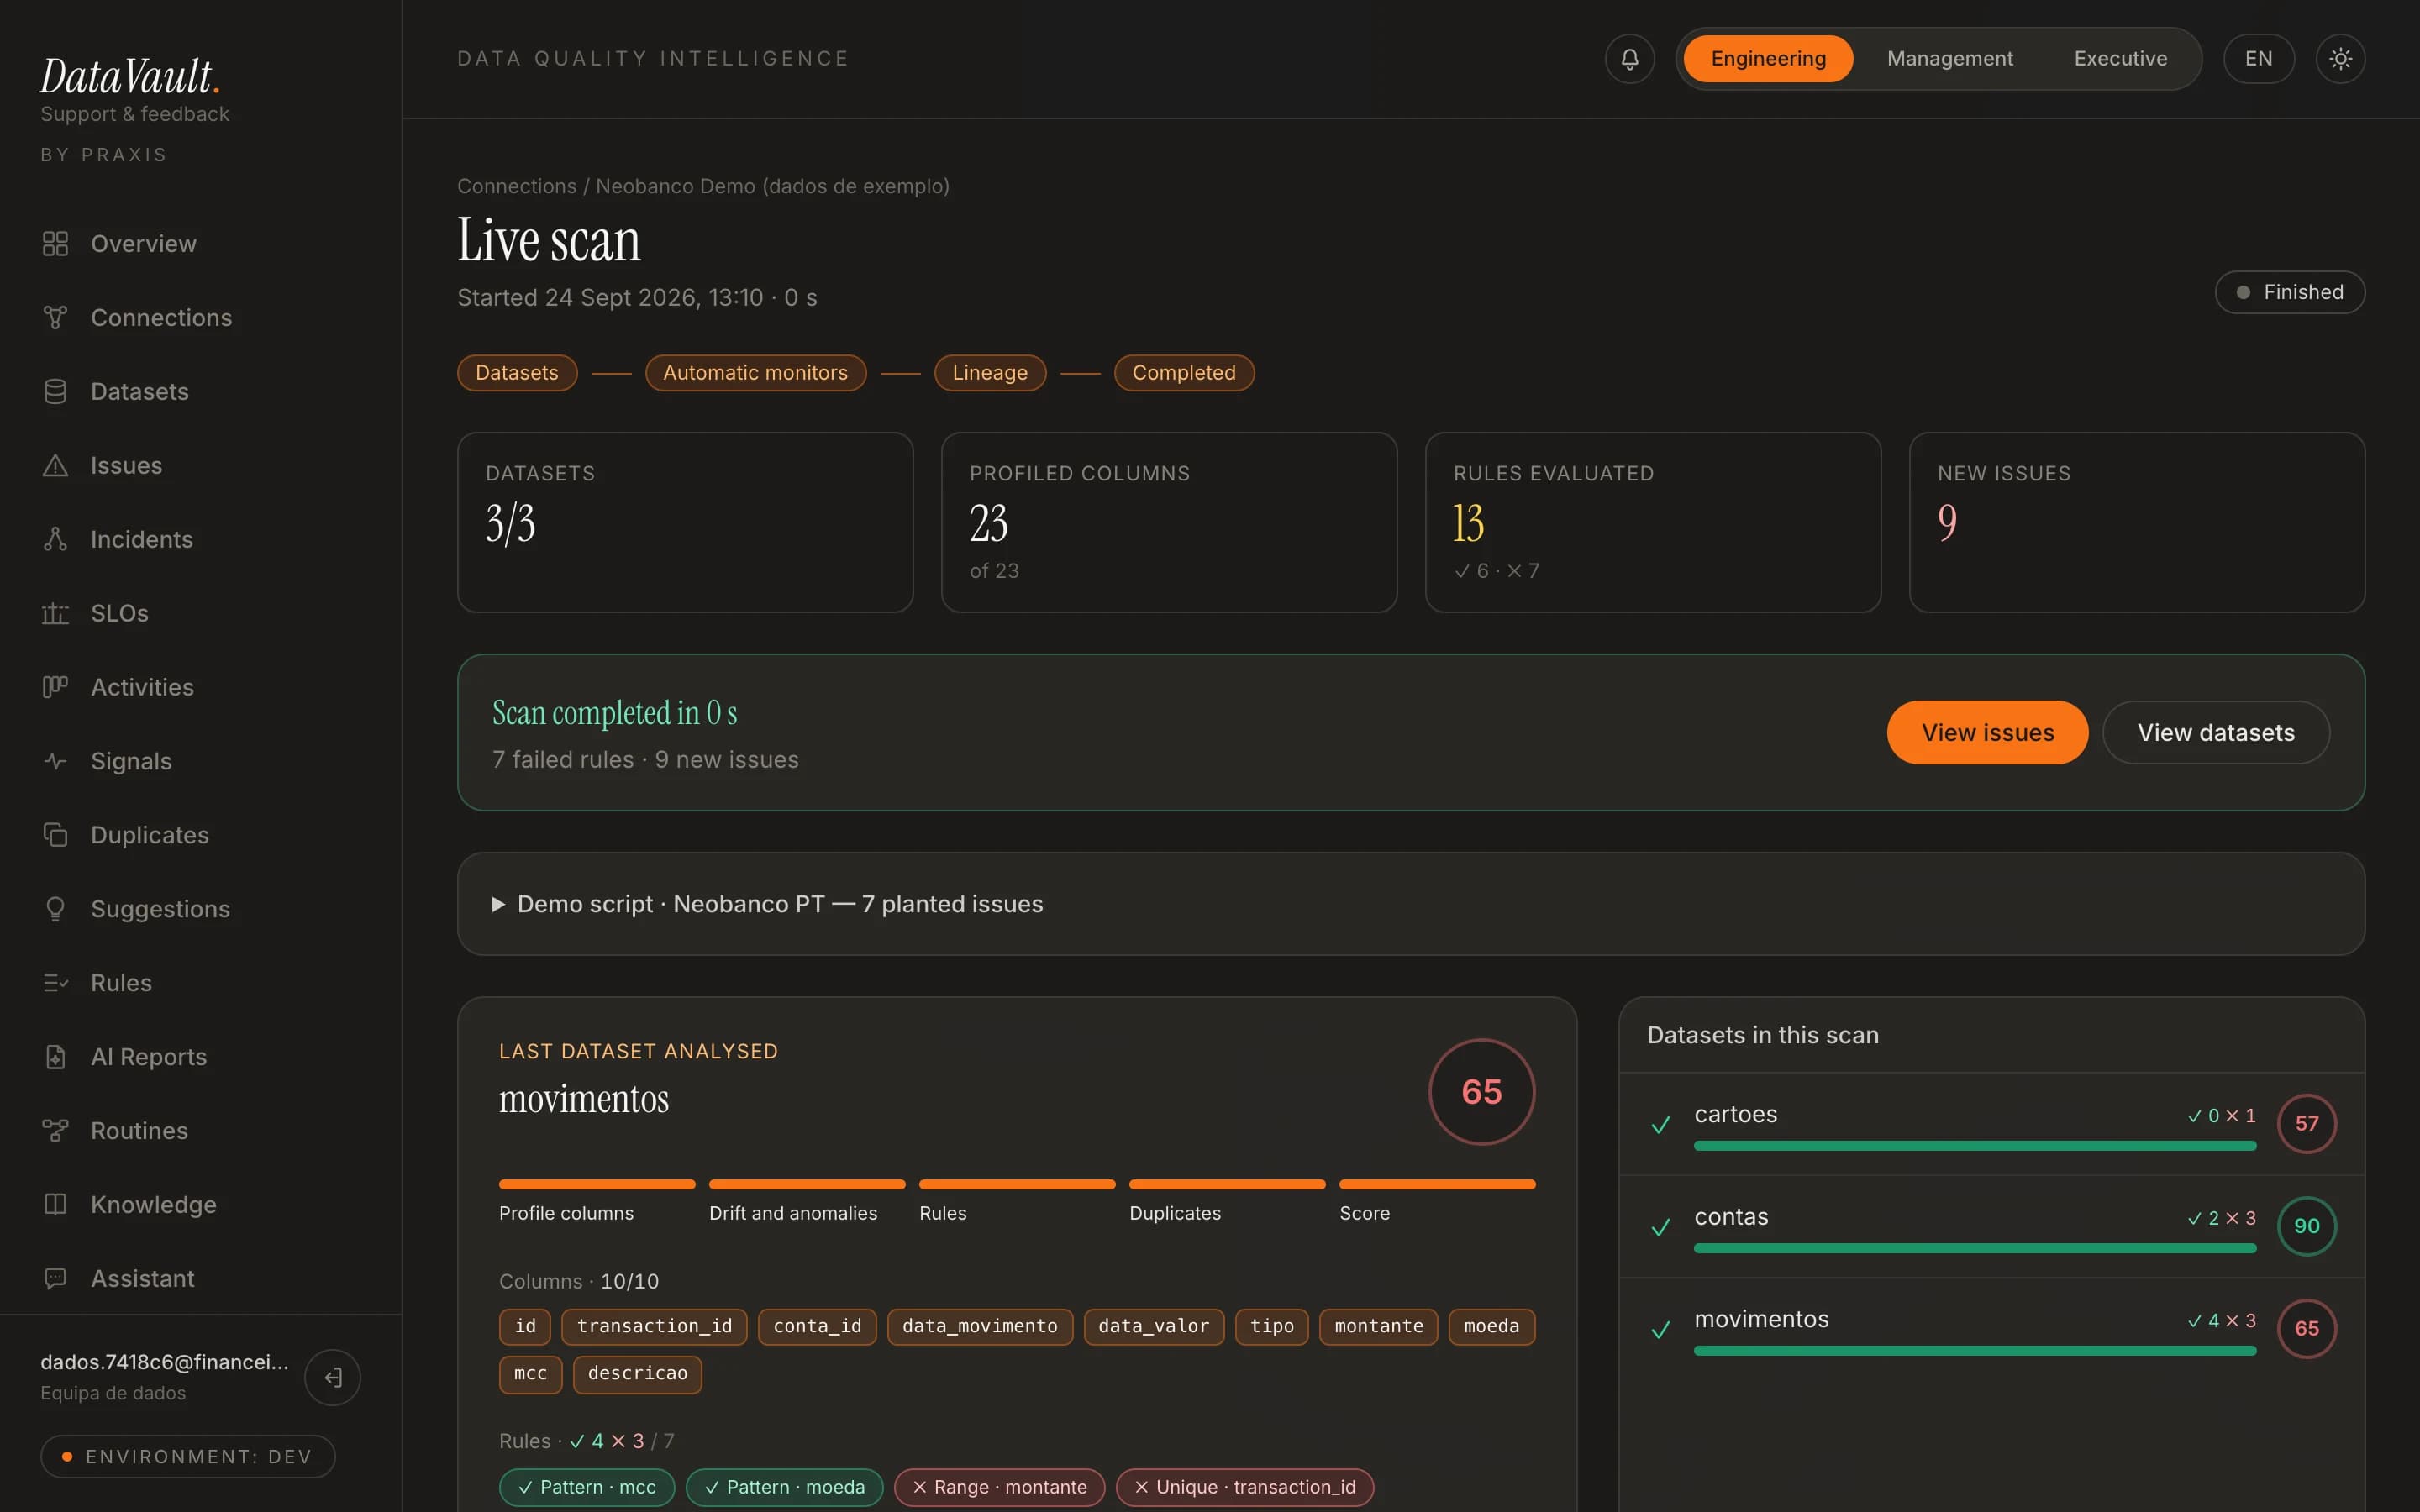The image size is (2420, 1512).
Task: Select the Incidents sidebar icon
Action: click(x=55, y=540)
